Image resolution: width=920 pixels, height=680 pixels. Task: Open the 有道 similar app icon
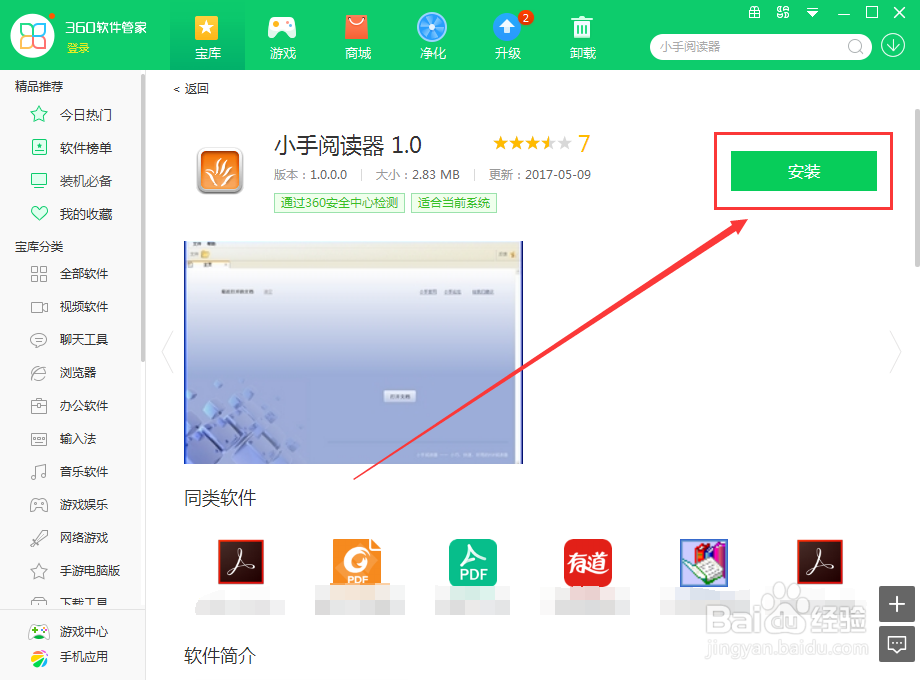[x=587, y=563]
